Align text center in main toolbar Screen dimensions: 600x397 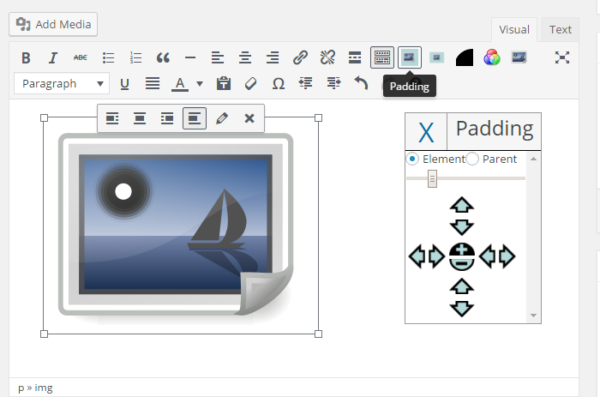[x=245, y=58]
